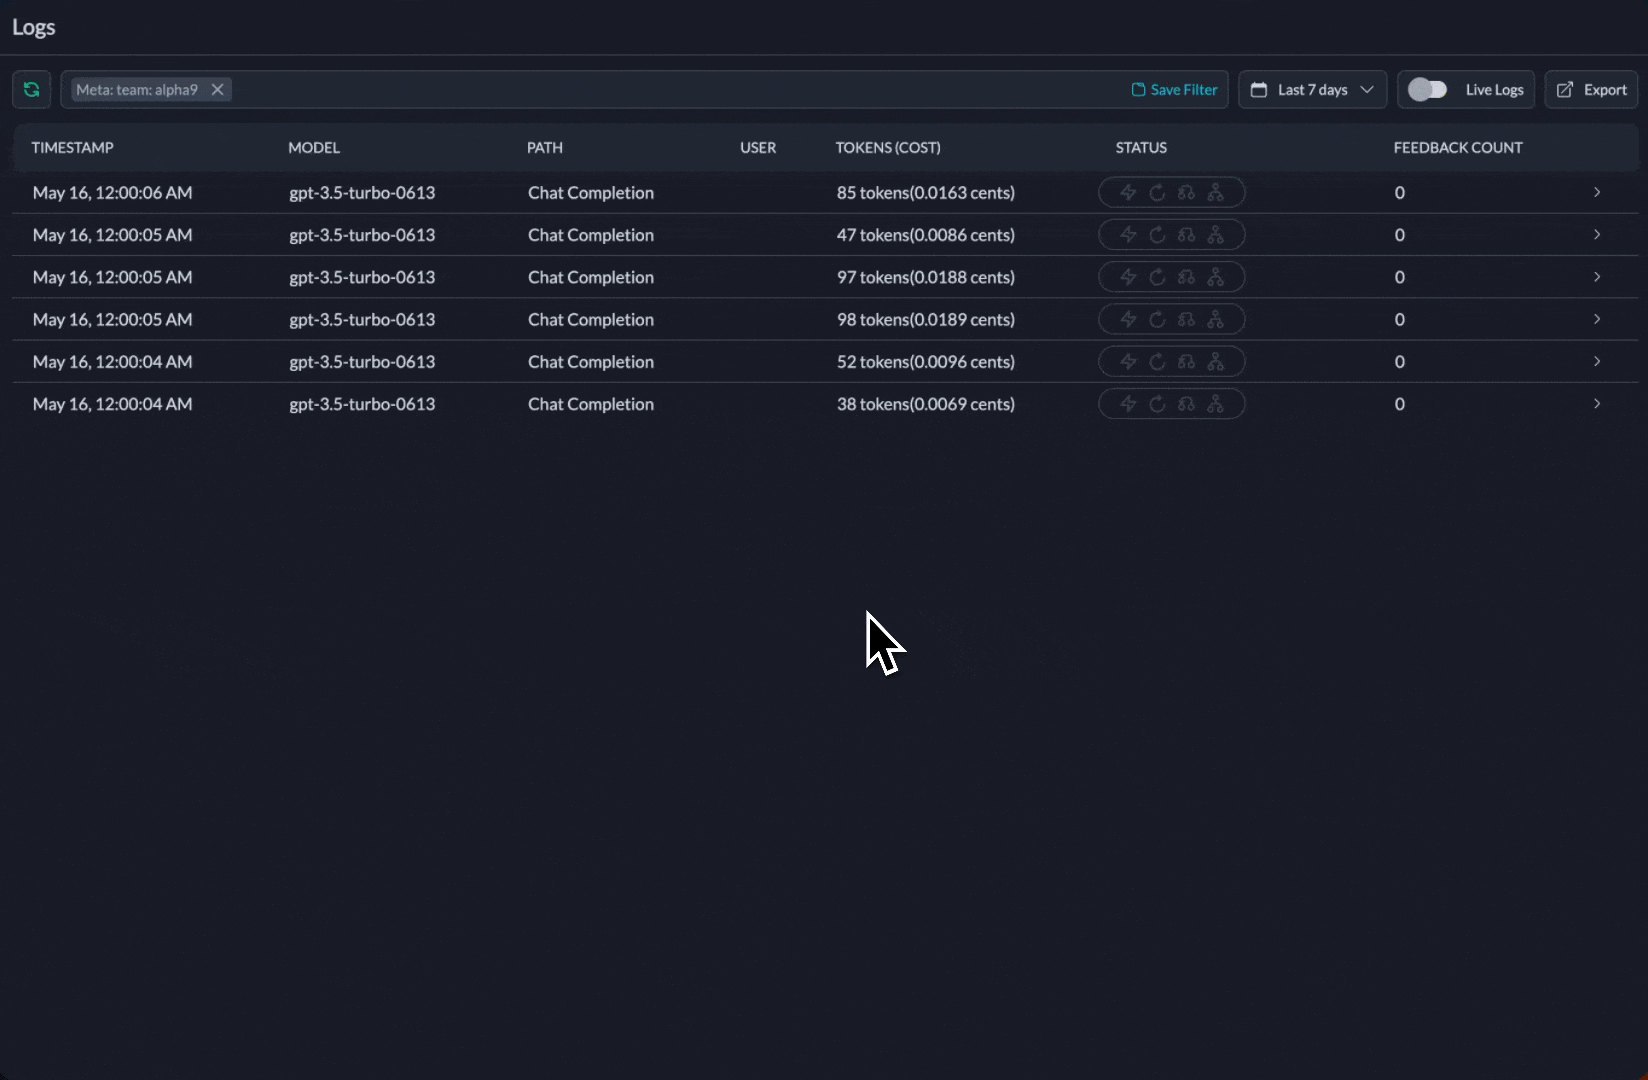This screenshot has height=1080, width=1648.
Task: Click the USER column header
Action: click(x=758, y=147)
